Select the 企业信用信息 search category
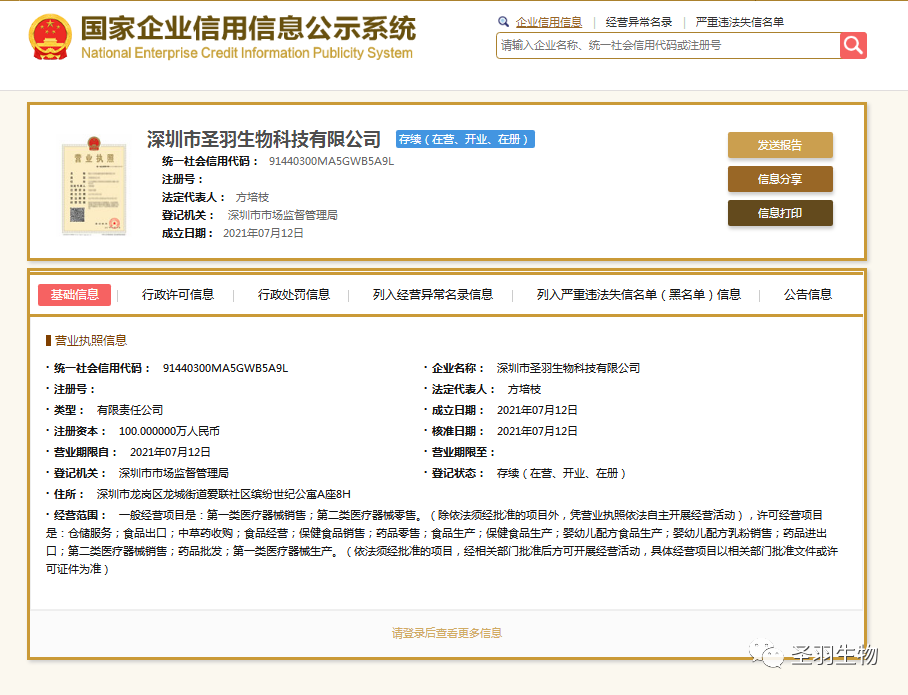Viewport: 908px width, 695px height. pos(548,22)
